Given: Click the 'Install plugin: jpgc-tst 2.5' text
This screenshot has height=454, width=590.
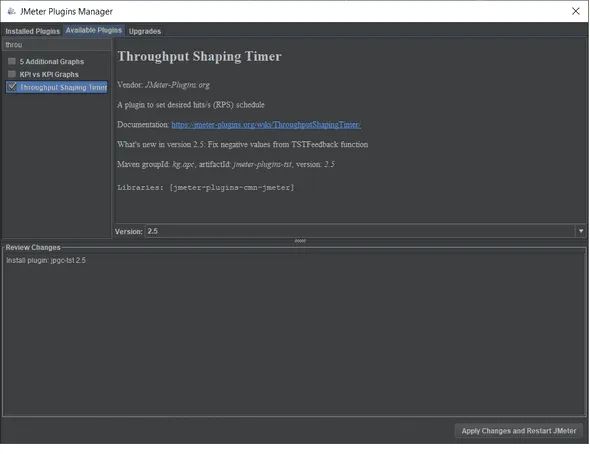Looking at the screenshot, I should tap(46, 260).
